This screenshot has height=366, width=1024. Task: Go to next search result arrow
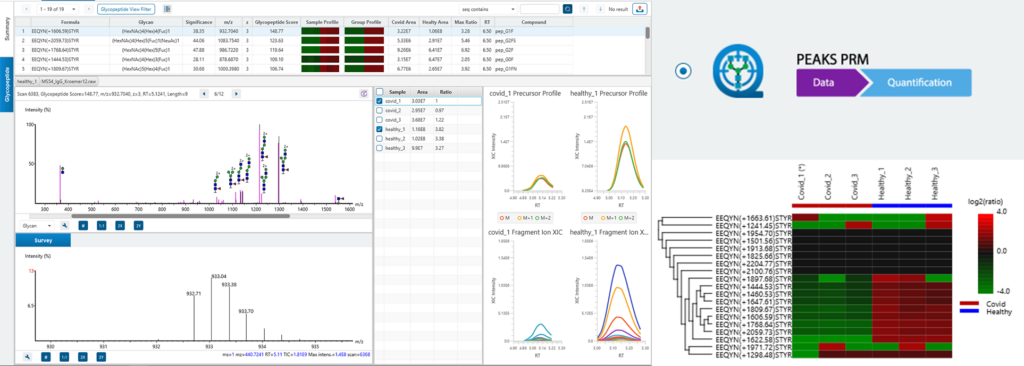click(600, 10)
